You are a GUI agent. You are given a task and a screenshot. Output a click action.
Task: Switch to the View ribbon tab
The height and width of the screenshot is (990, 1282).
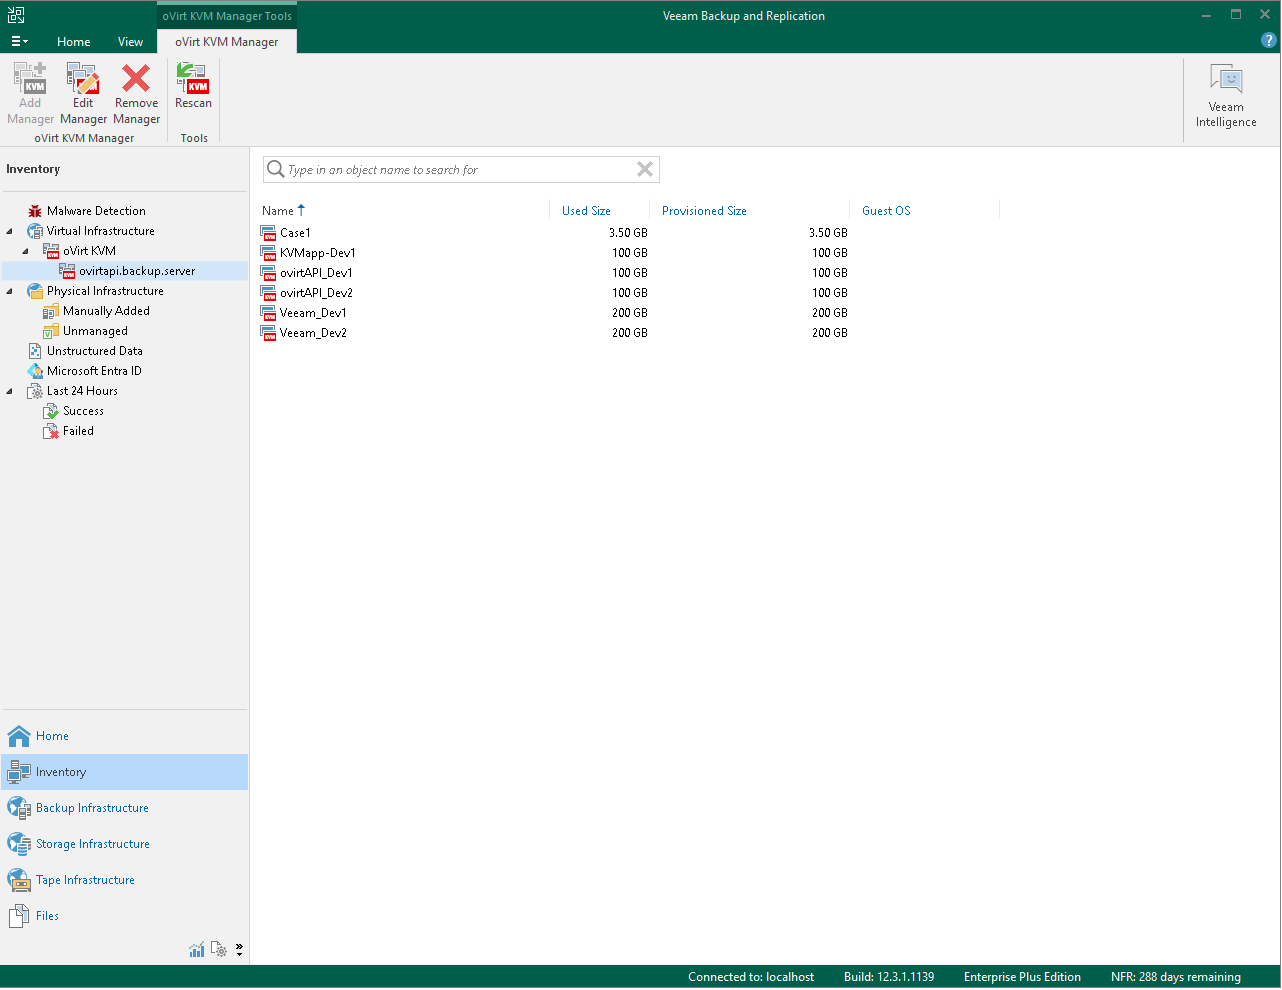130,42
